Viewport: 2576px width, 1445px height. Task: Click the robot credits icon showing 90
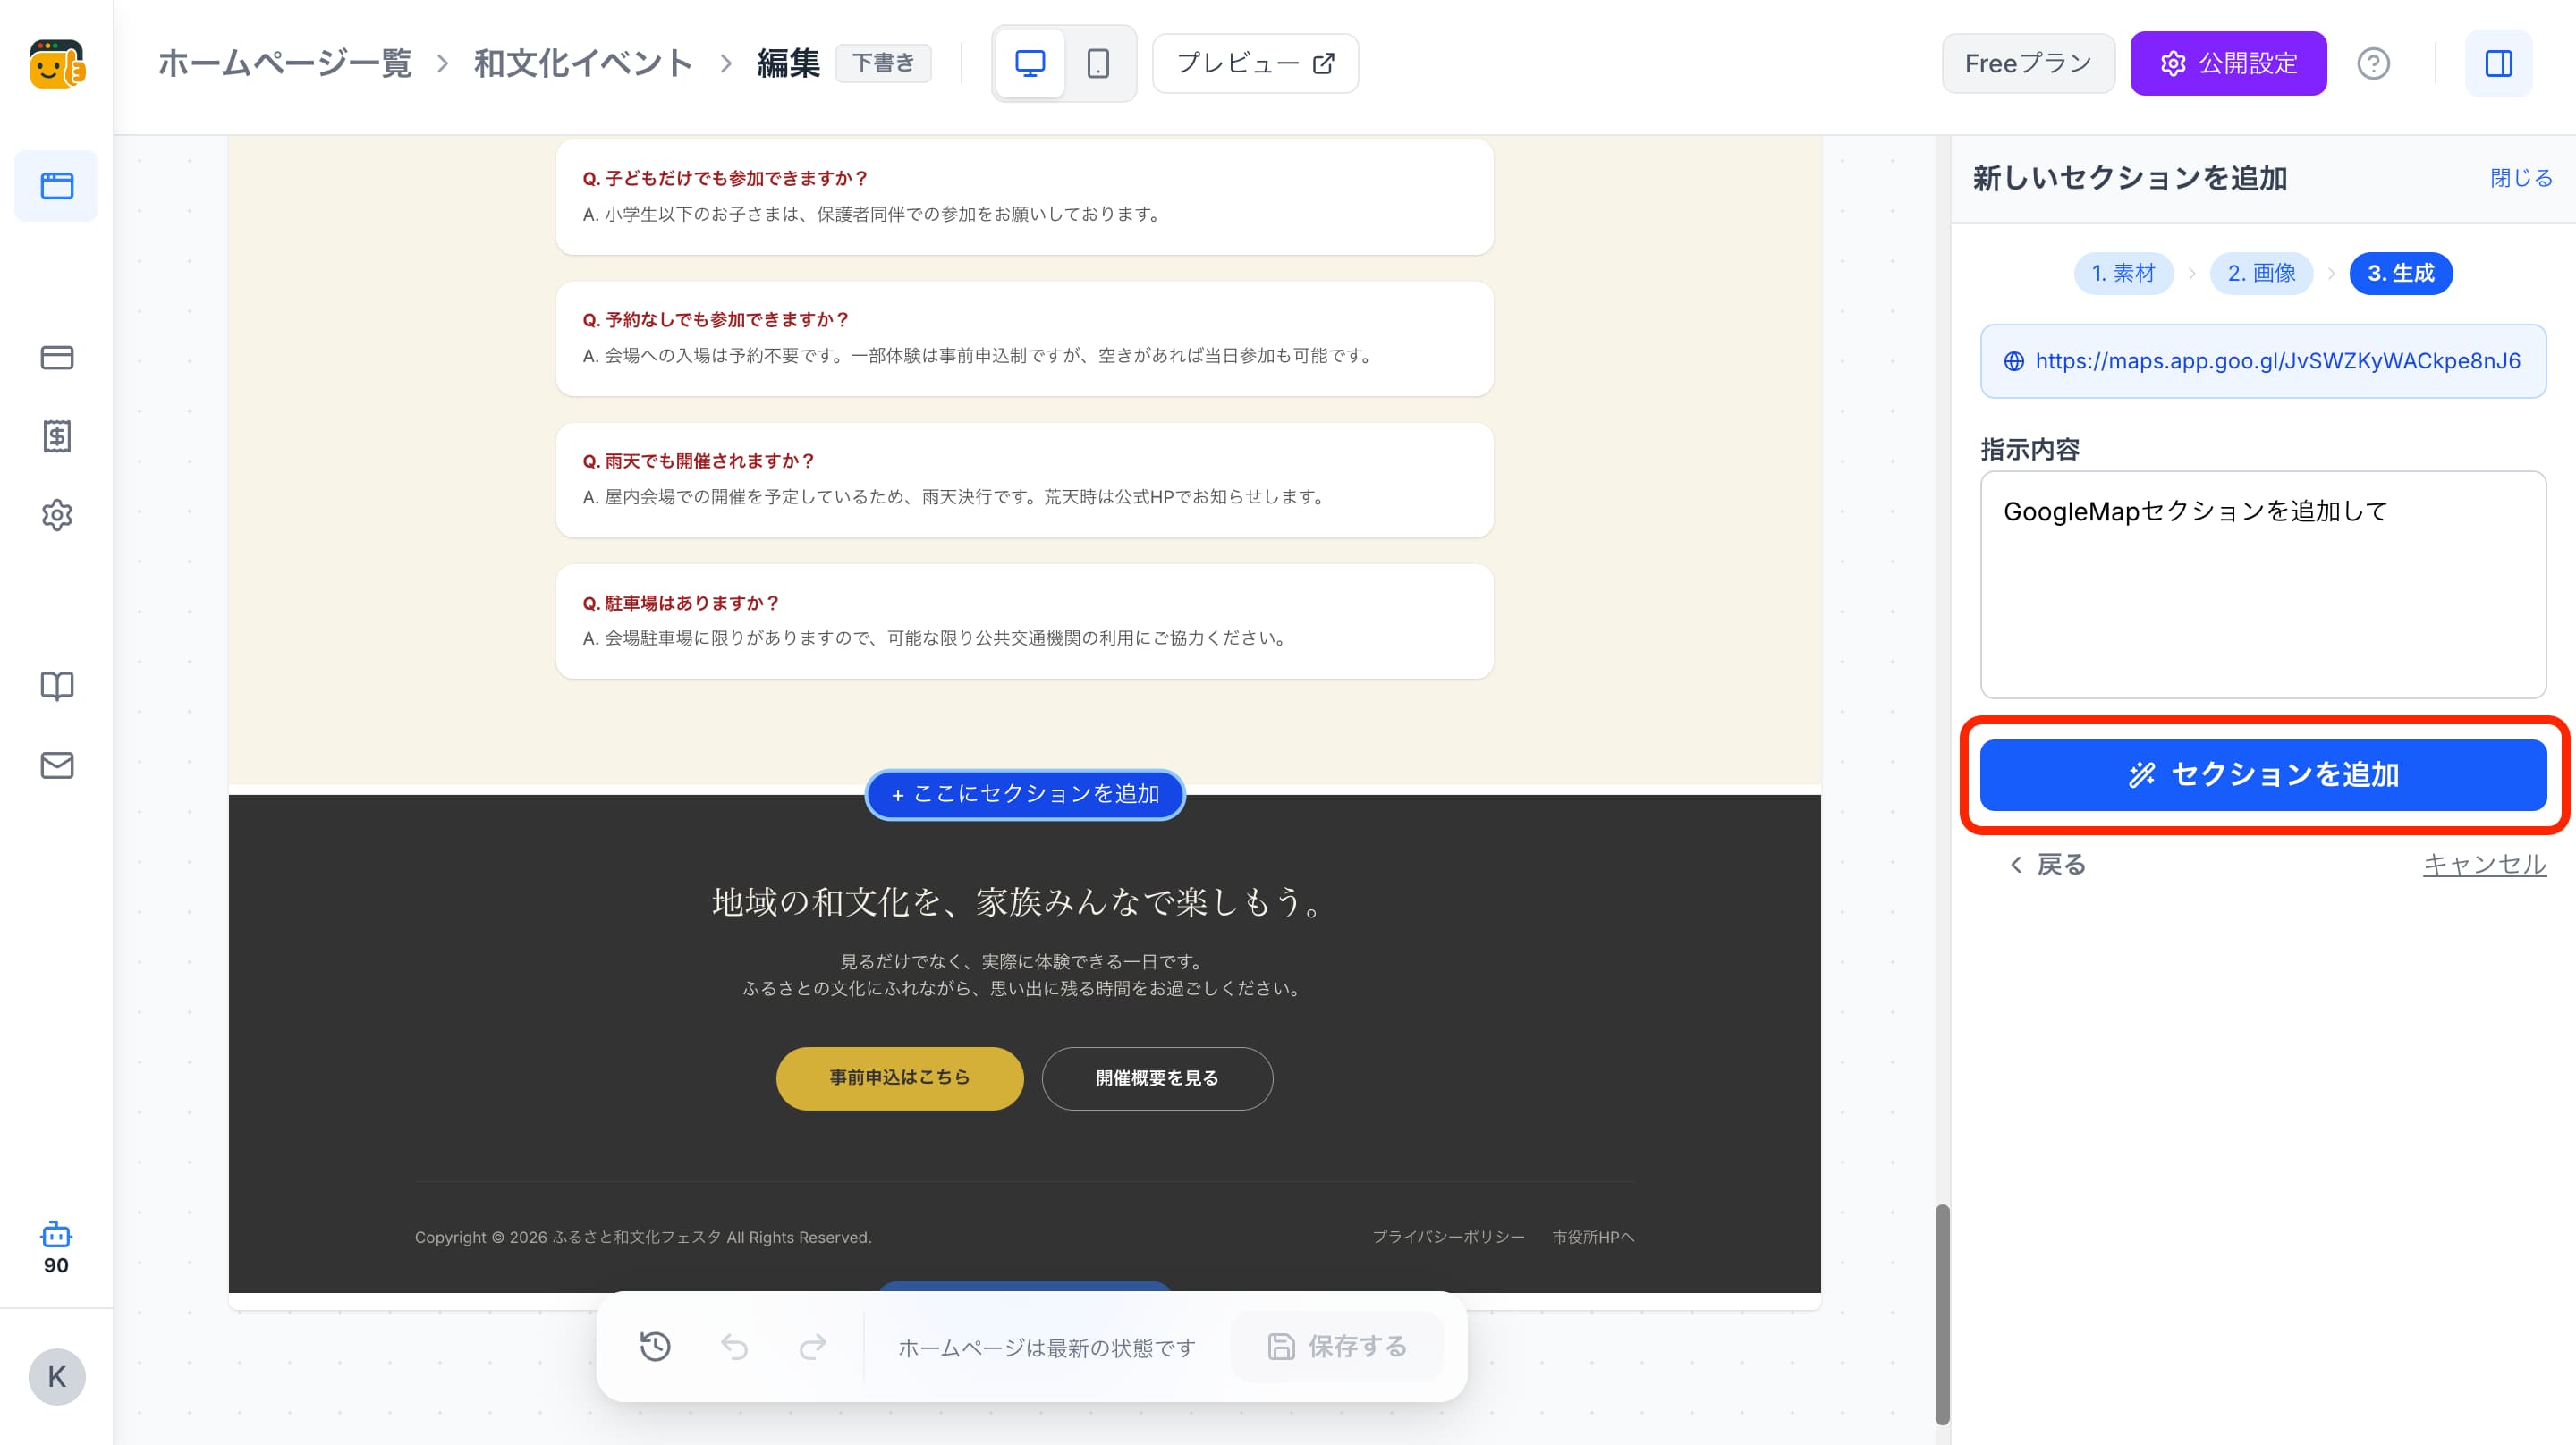tap(56, 1247)
